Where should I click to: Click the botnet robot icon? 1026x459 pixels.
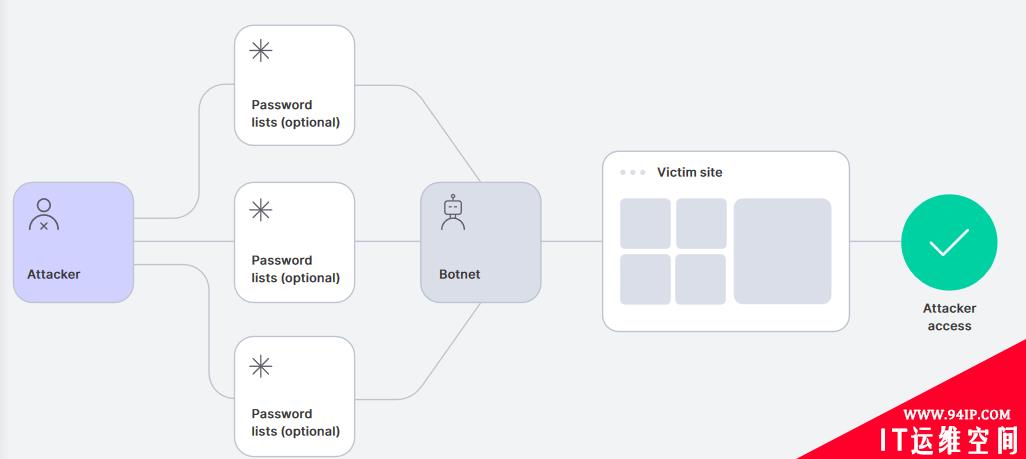453,211
